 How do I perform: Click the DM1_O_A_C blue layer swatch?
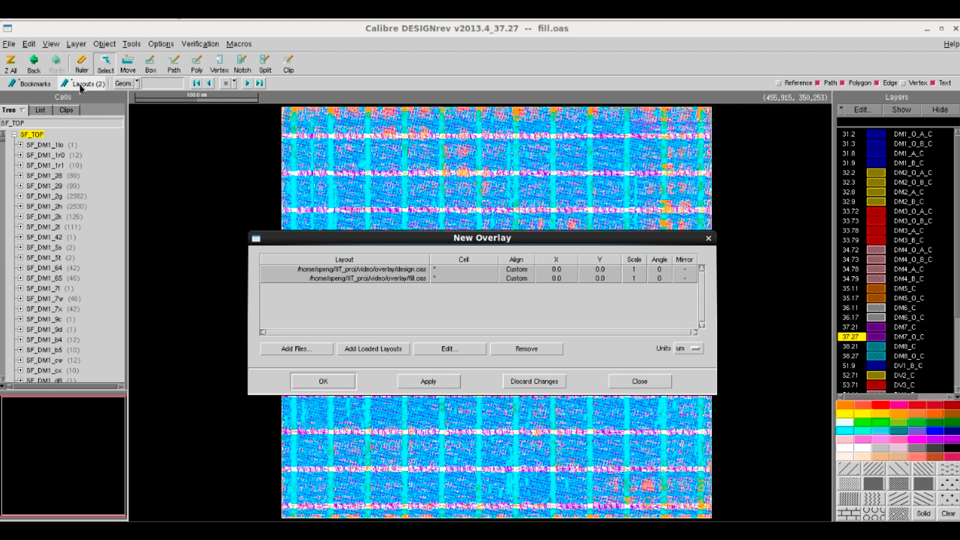coord(876,134)
